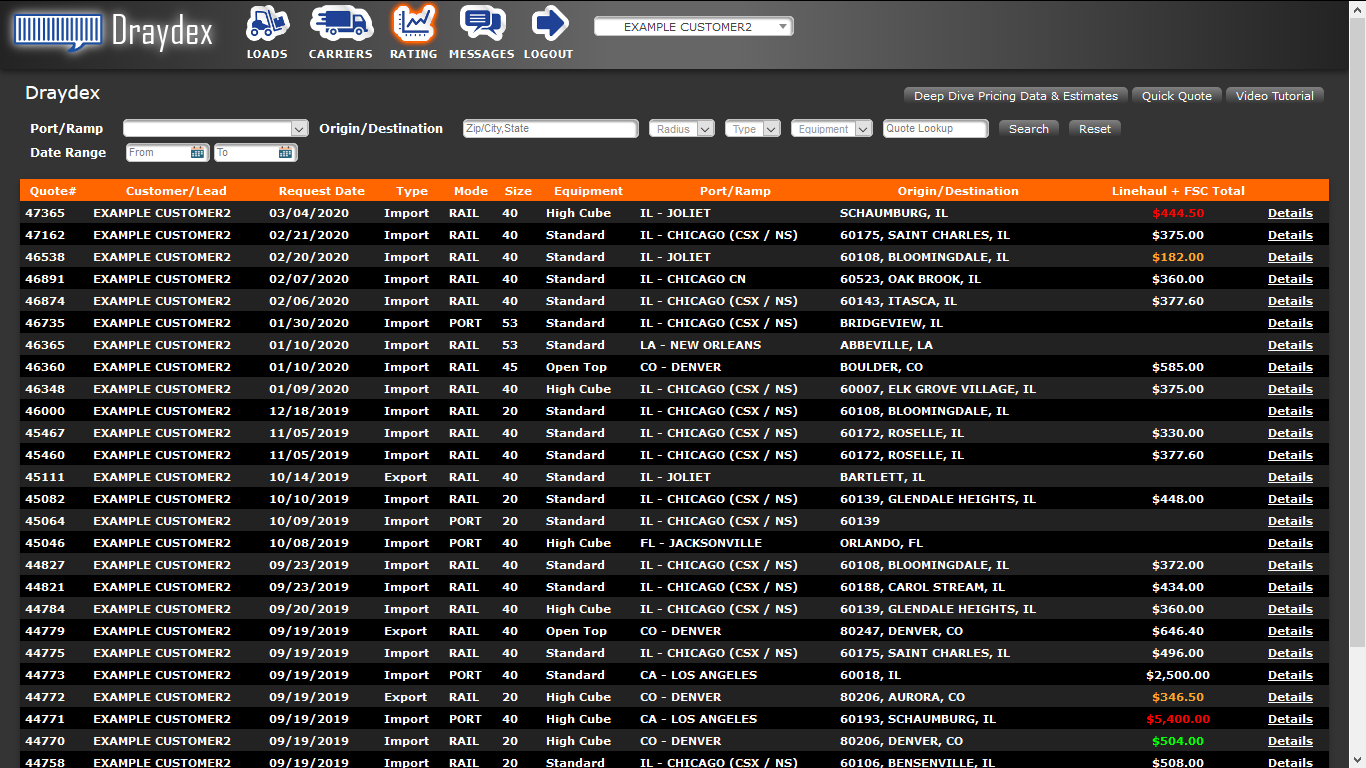
Task: Click request date 10/14/2019
Action: pos(309,477)
